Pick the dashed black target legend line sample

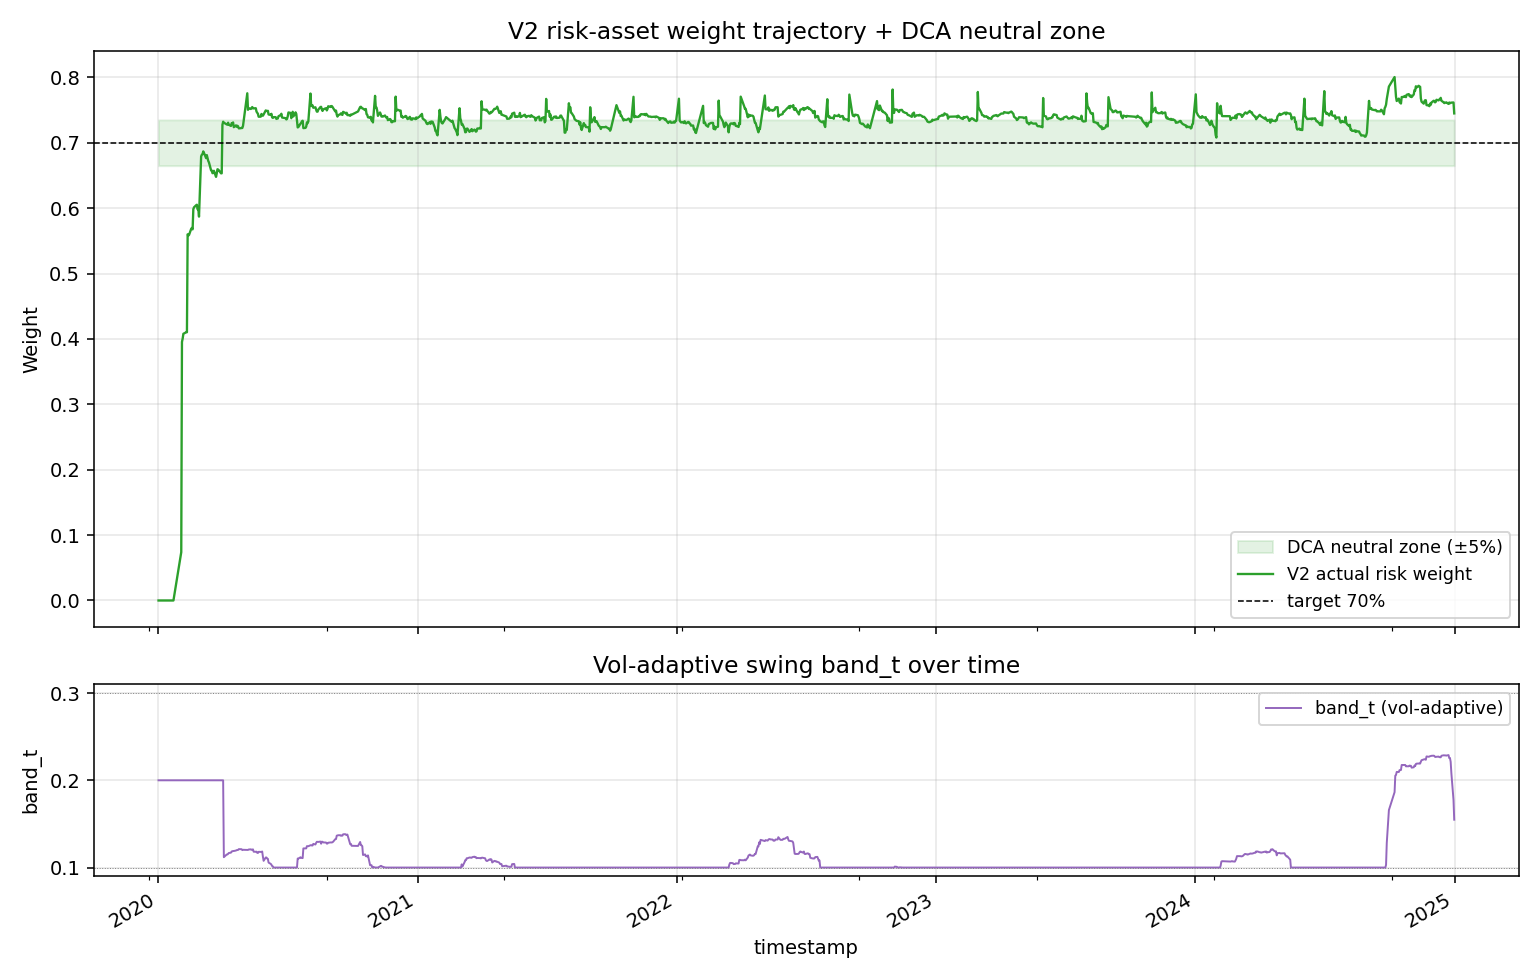pos(1255,601)
